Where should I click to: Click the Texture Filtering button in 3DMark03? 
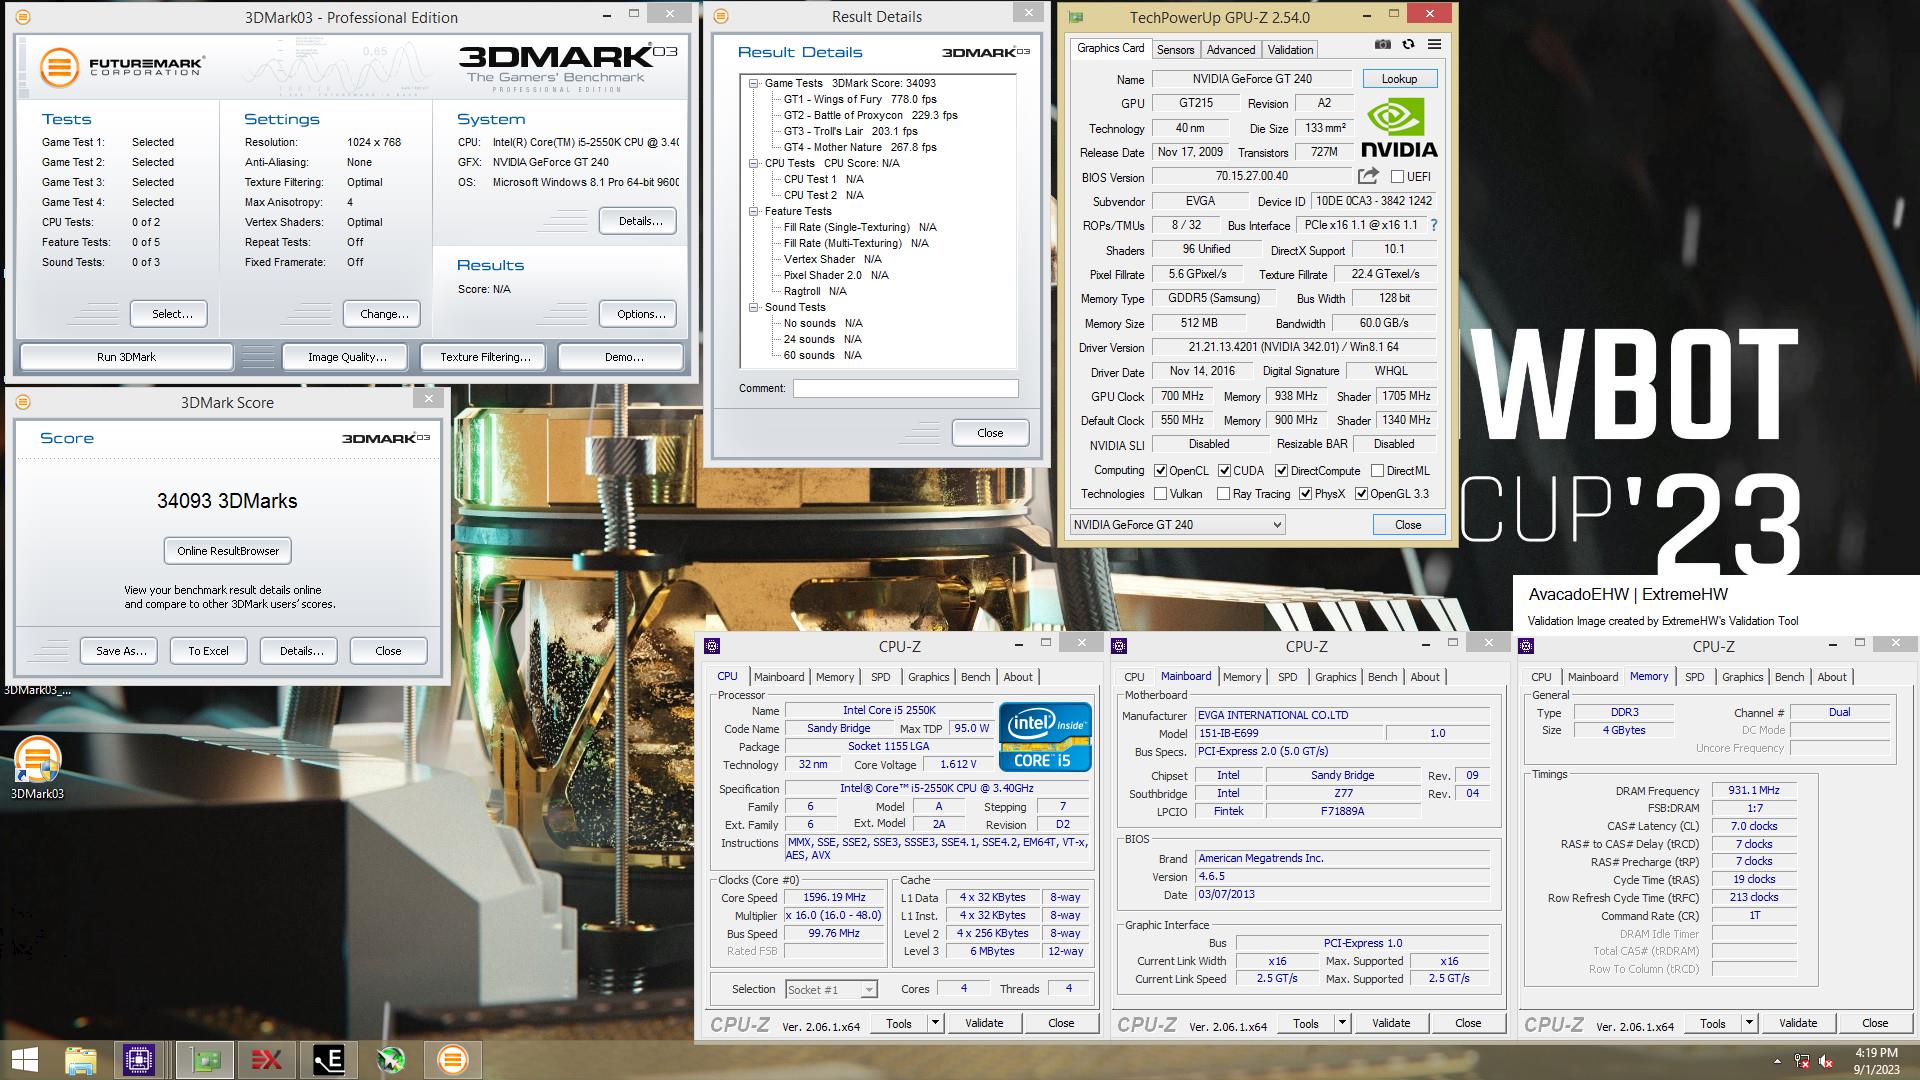pyautogui.click(x=485, y=357)
